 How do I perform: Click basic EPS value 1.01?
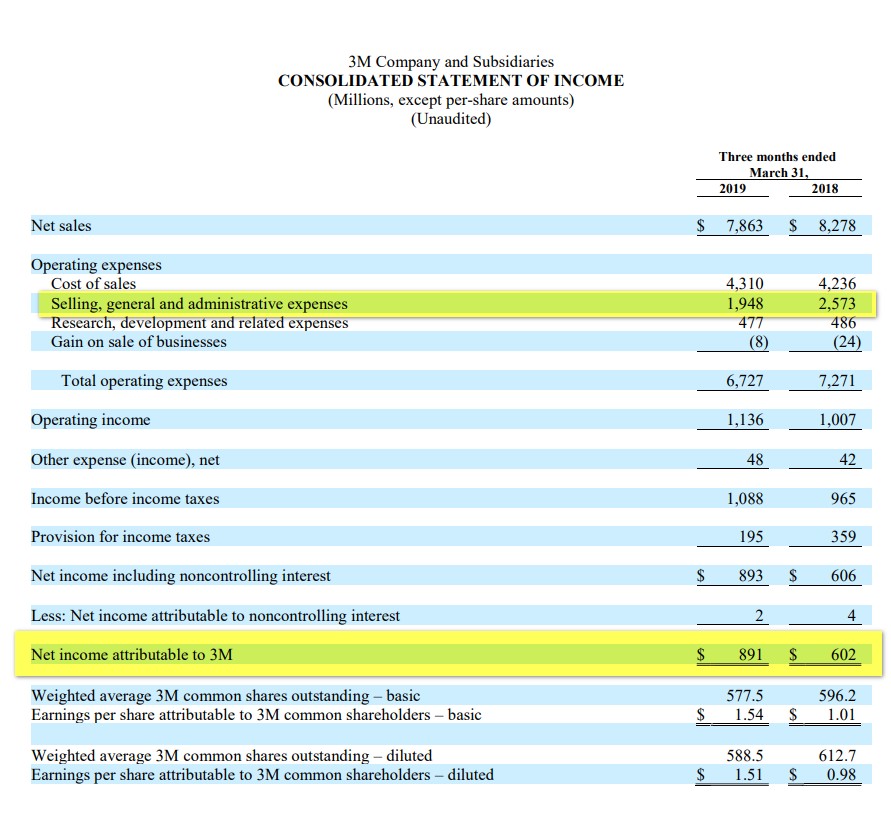(x=841, y=715)
